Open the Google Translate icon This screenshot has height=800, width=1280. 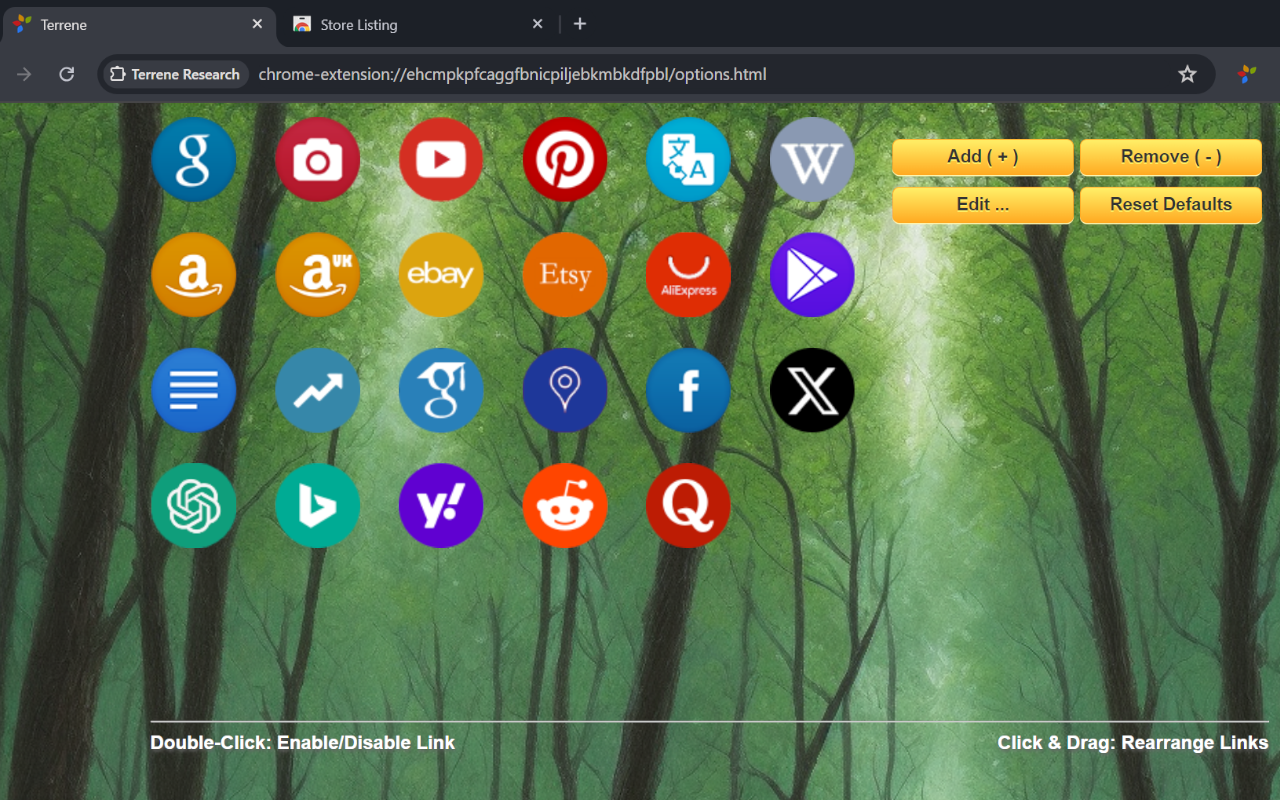[688, 160]
